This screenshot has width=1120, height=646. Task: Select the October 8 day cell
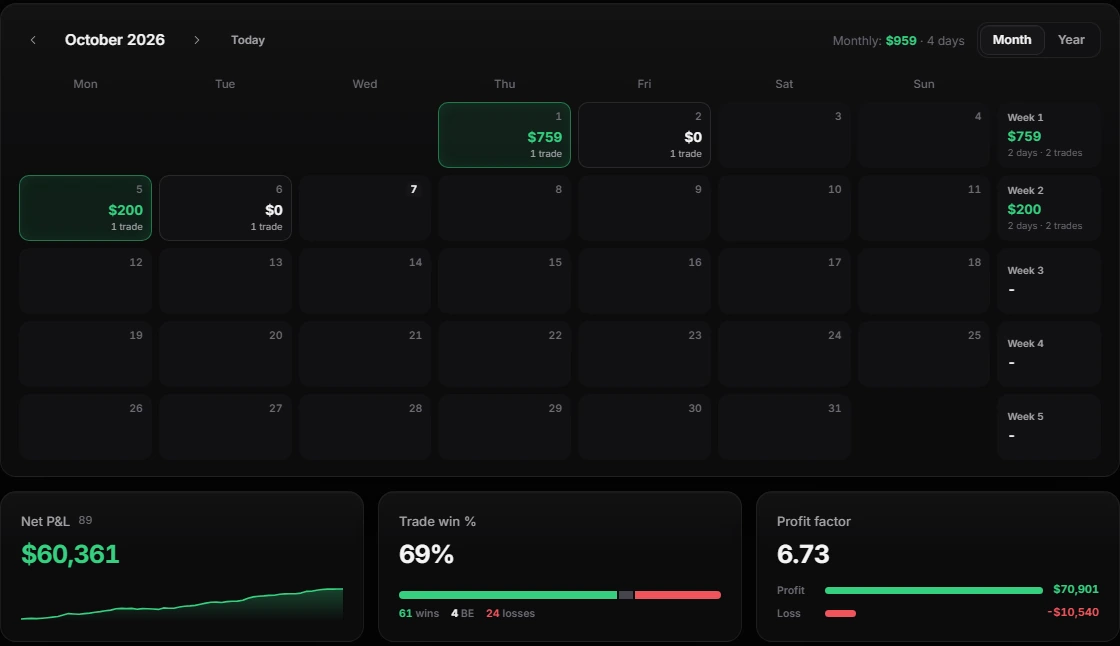(x=504, y=208)
